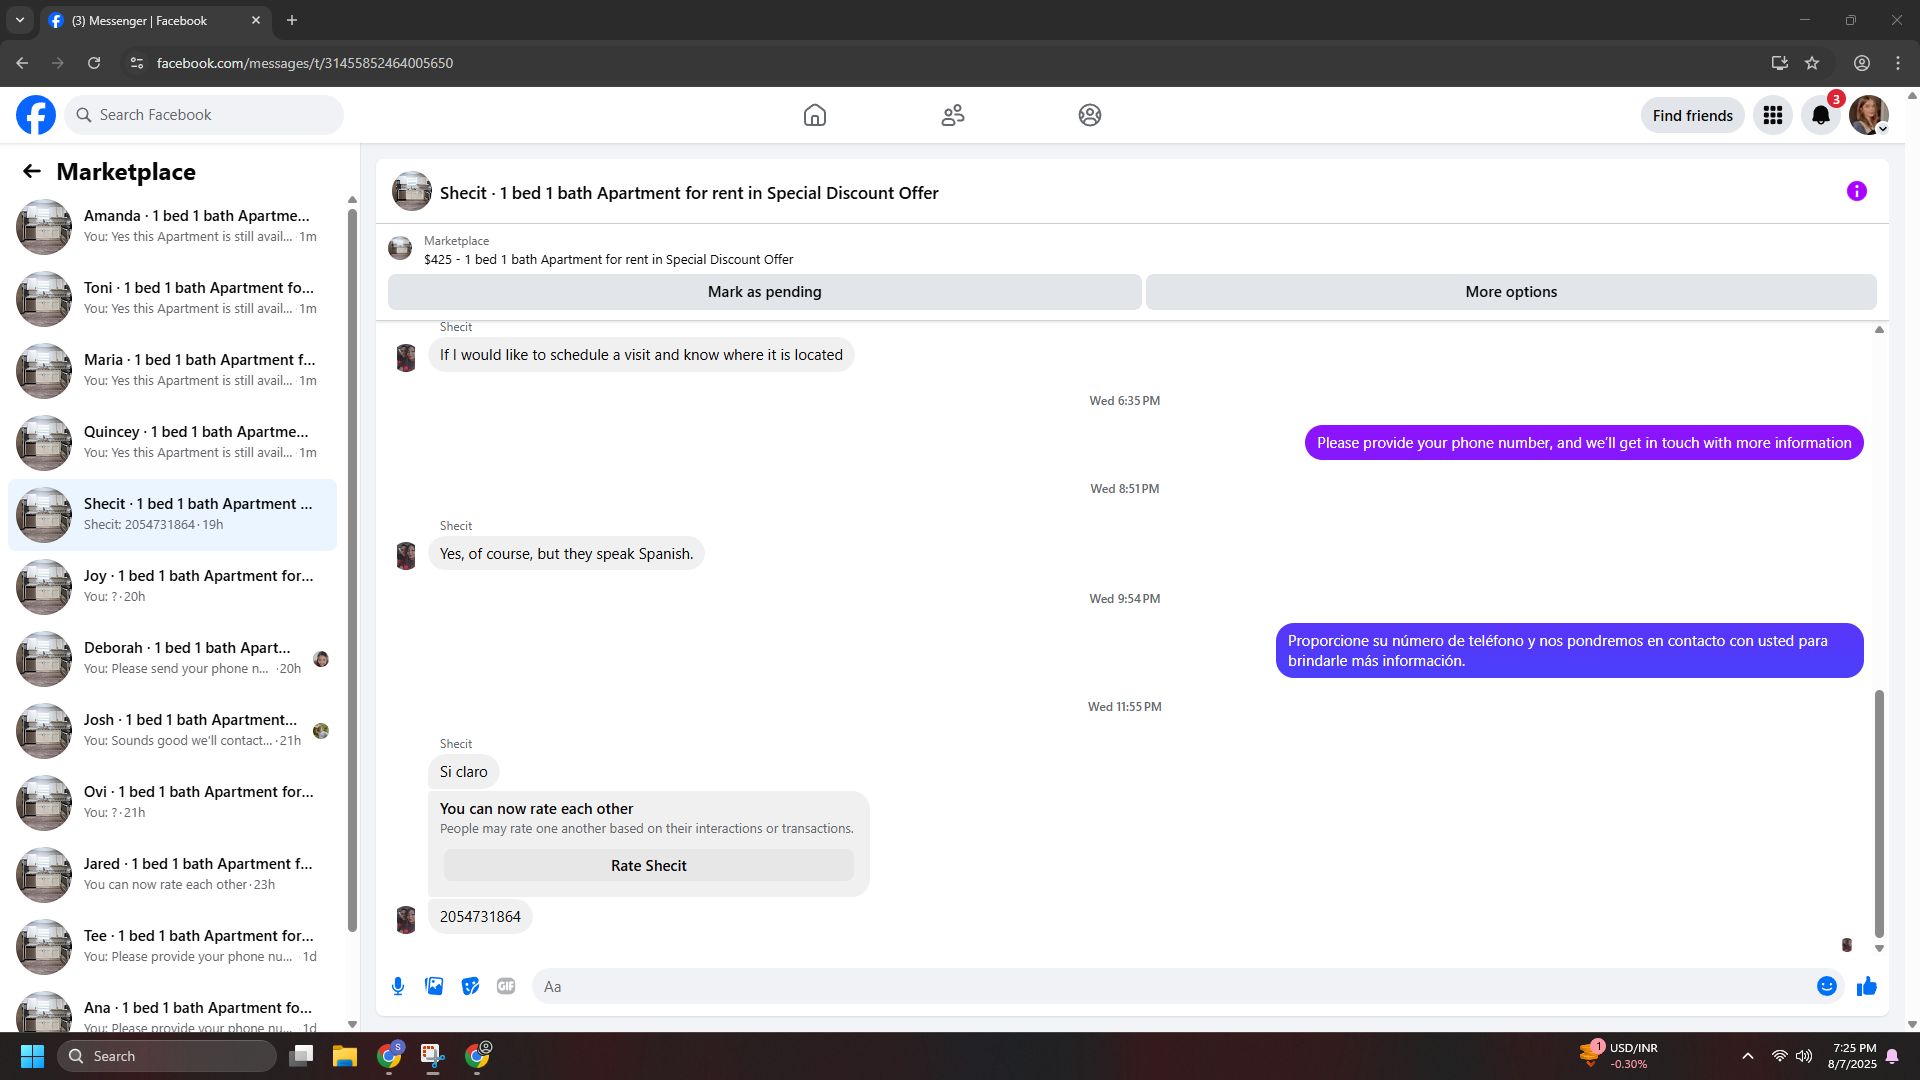The height and width of the screenshot is (1080, 1920).
Task: Go to Facebook Home tab
Action: point(815,115)
